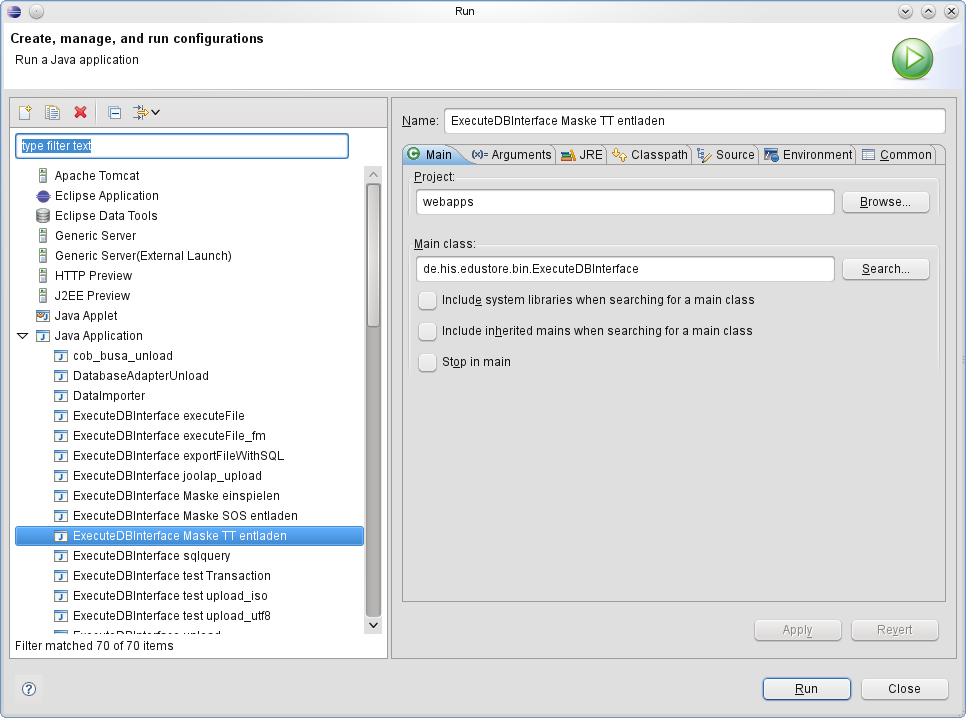The image size is (966, 718).
Task: Click the DatabaseAdapterUnload configuration icon
Action: [x=60, y=376]
